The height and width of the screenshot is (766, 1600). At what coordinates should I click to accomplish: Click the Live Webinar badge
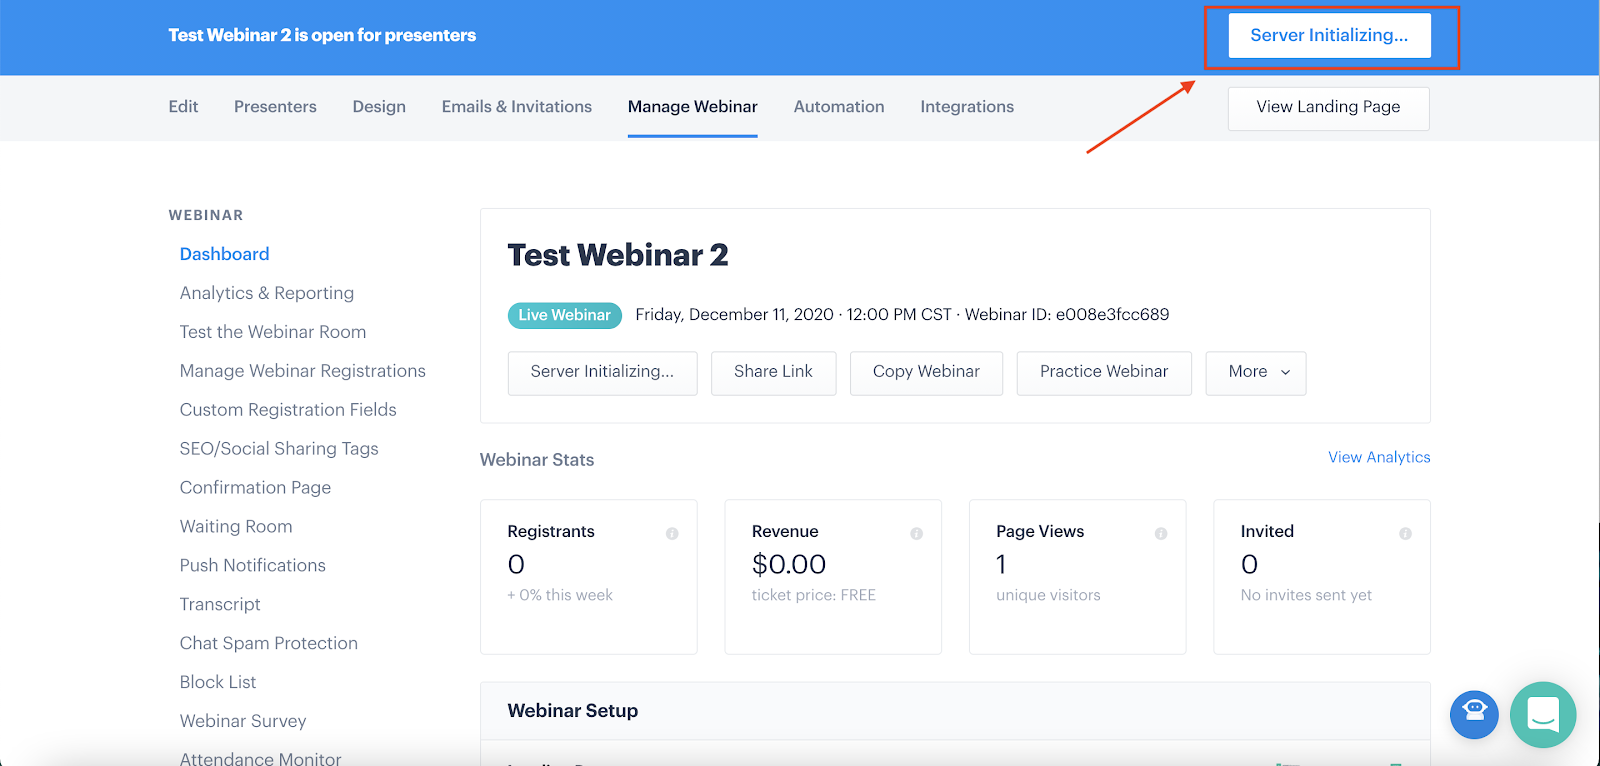pos(565,315)
